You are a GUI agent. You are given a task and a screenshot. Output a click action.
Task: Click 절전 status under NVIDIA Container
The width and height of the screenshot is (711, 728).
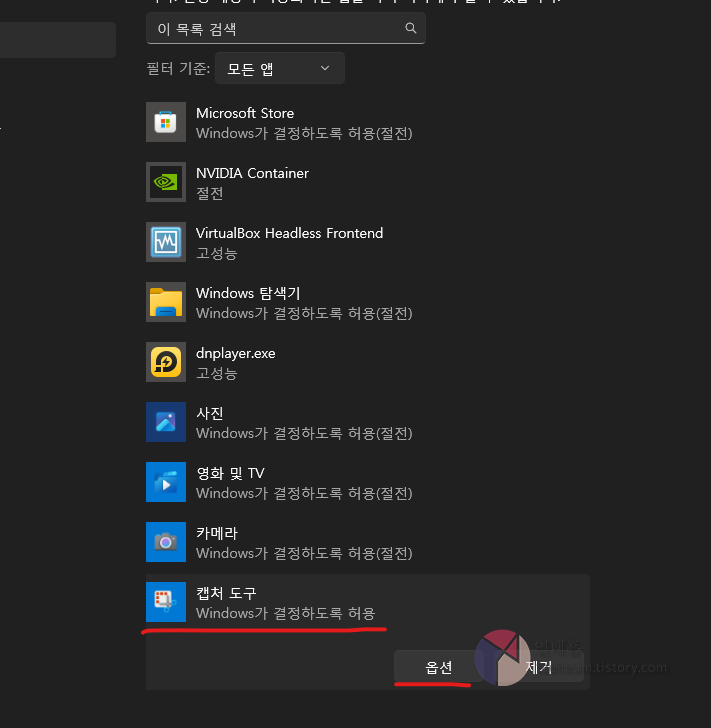[209, 193]
